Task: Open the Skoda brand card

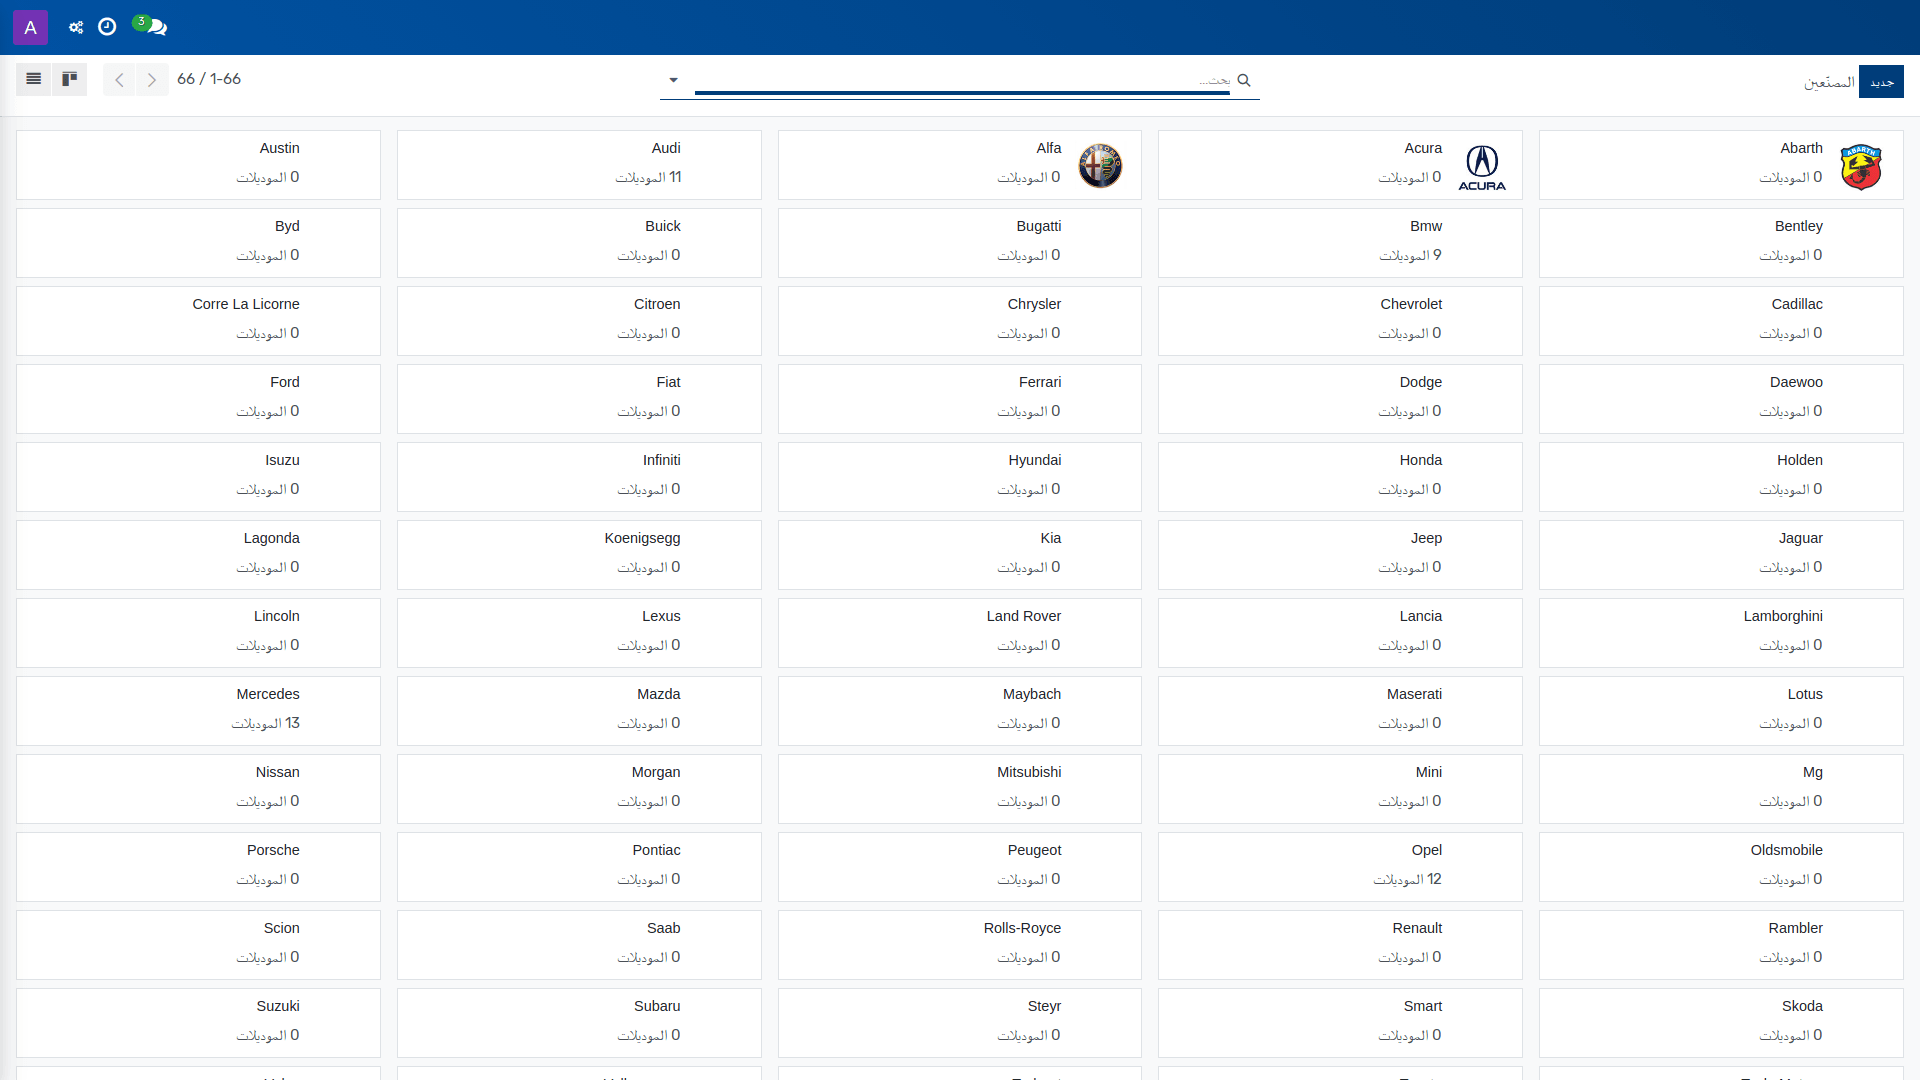Action: 1721,1023
